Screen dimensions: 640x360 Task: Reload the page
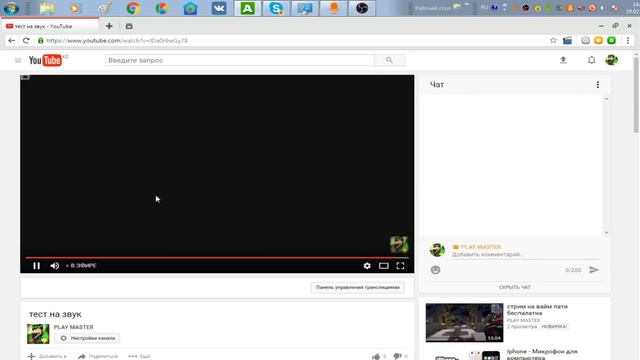[26, 40]
